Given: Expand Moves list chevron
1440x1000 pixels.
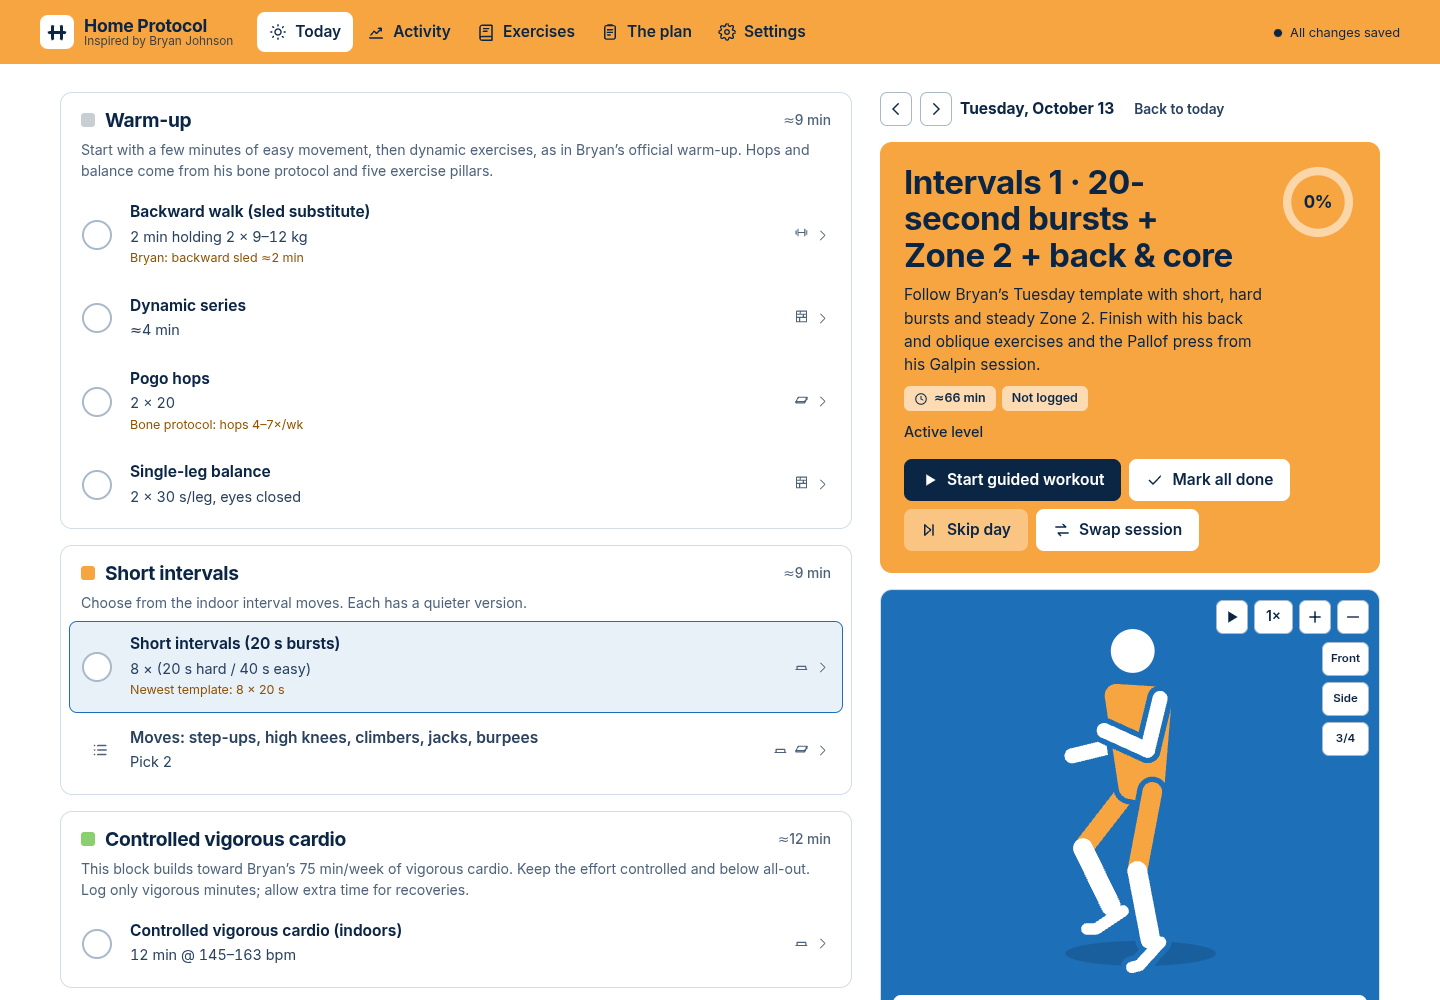Looking at the screenshot, I should click(823, 750).
